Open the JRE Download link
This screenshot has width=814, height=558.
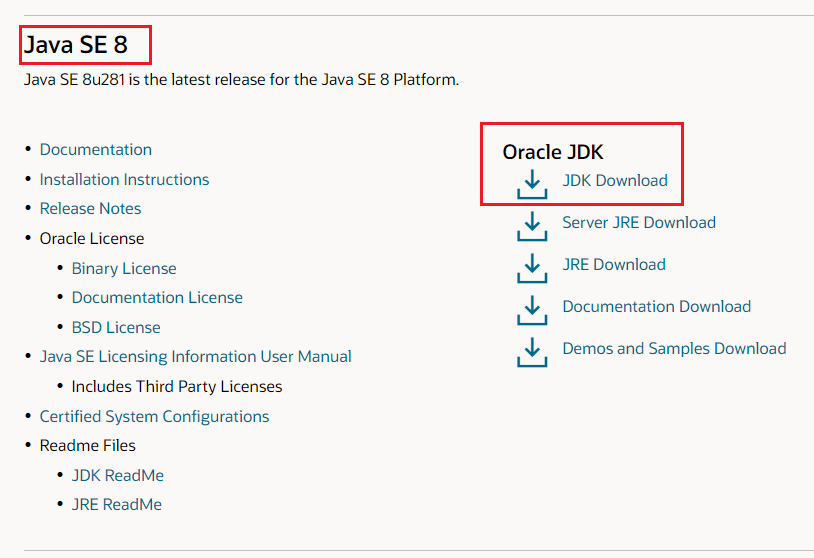pyautogui.click(x=614, y=265)
